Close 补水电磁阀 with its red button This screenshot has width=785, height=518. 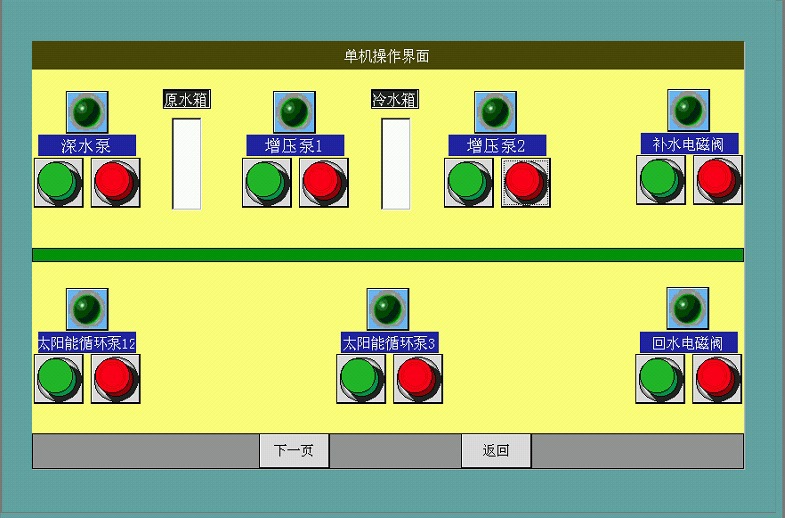(x=718, y=180)
